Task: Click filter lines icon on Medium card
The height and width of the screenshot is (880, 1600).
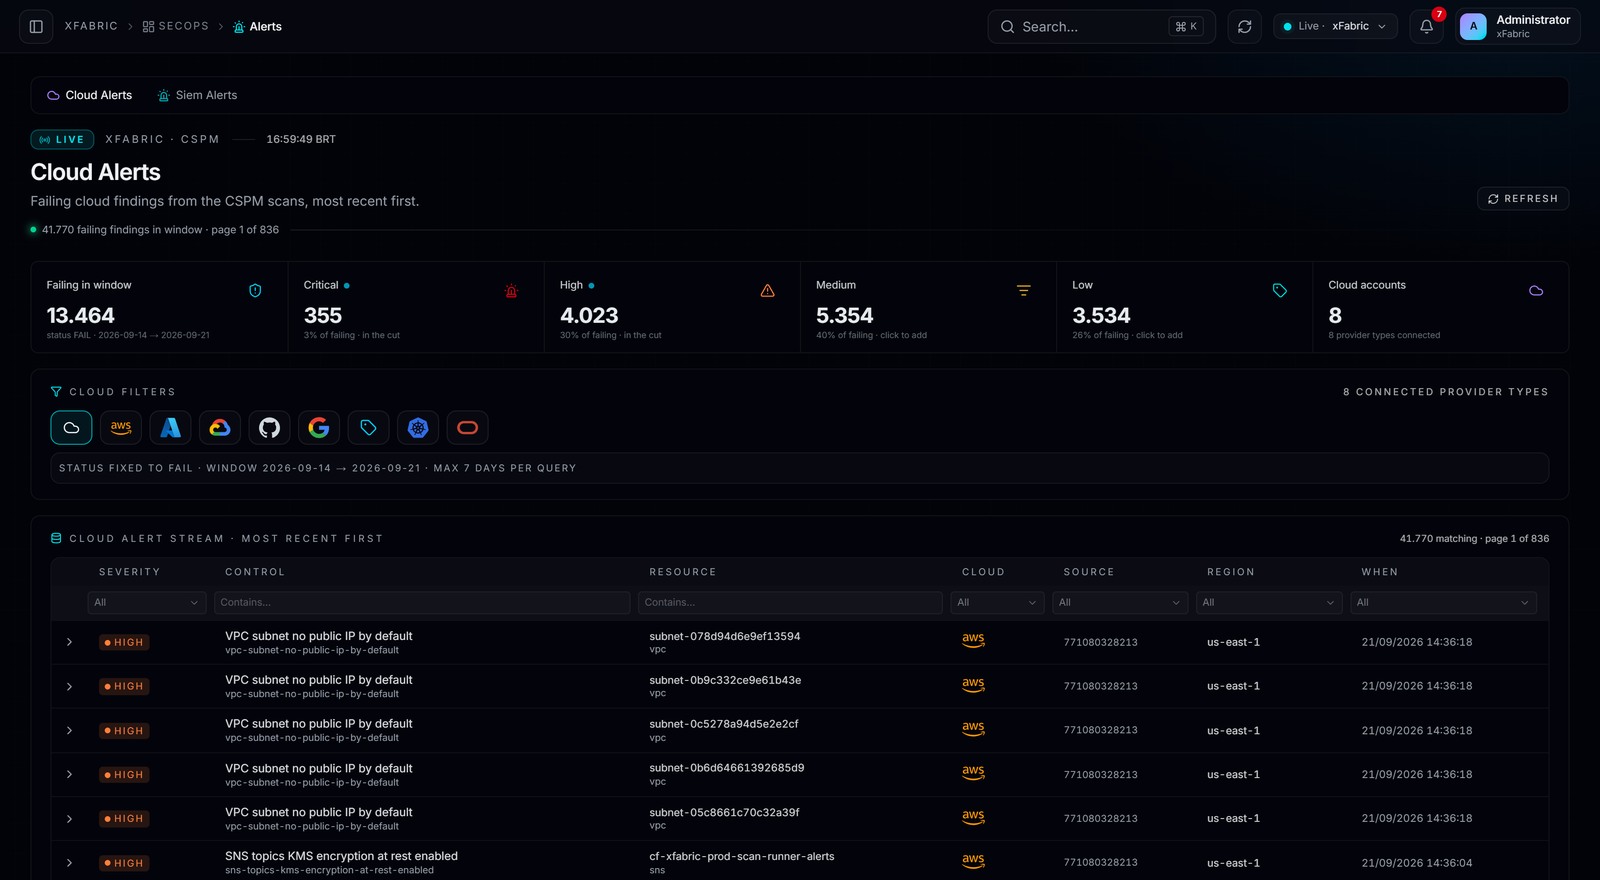Action: pos(1023,291)
